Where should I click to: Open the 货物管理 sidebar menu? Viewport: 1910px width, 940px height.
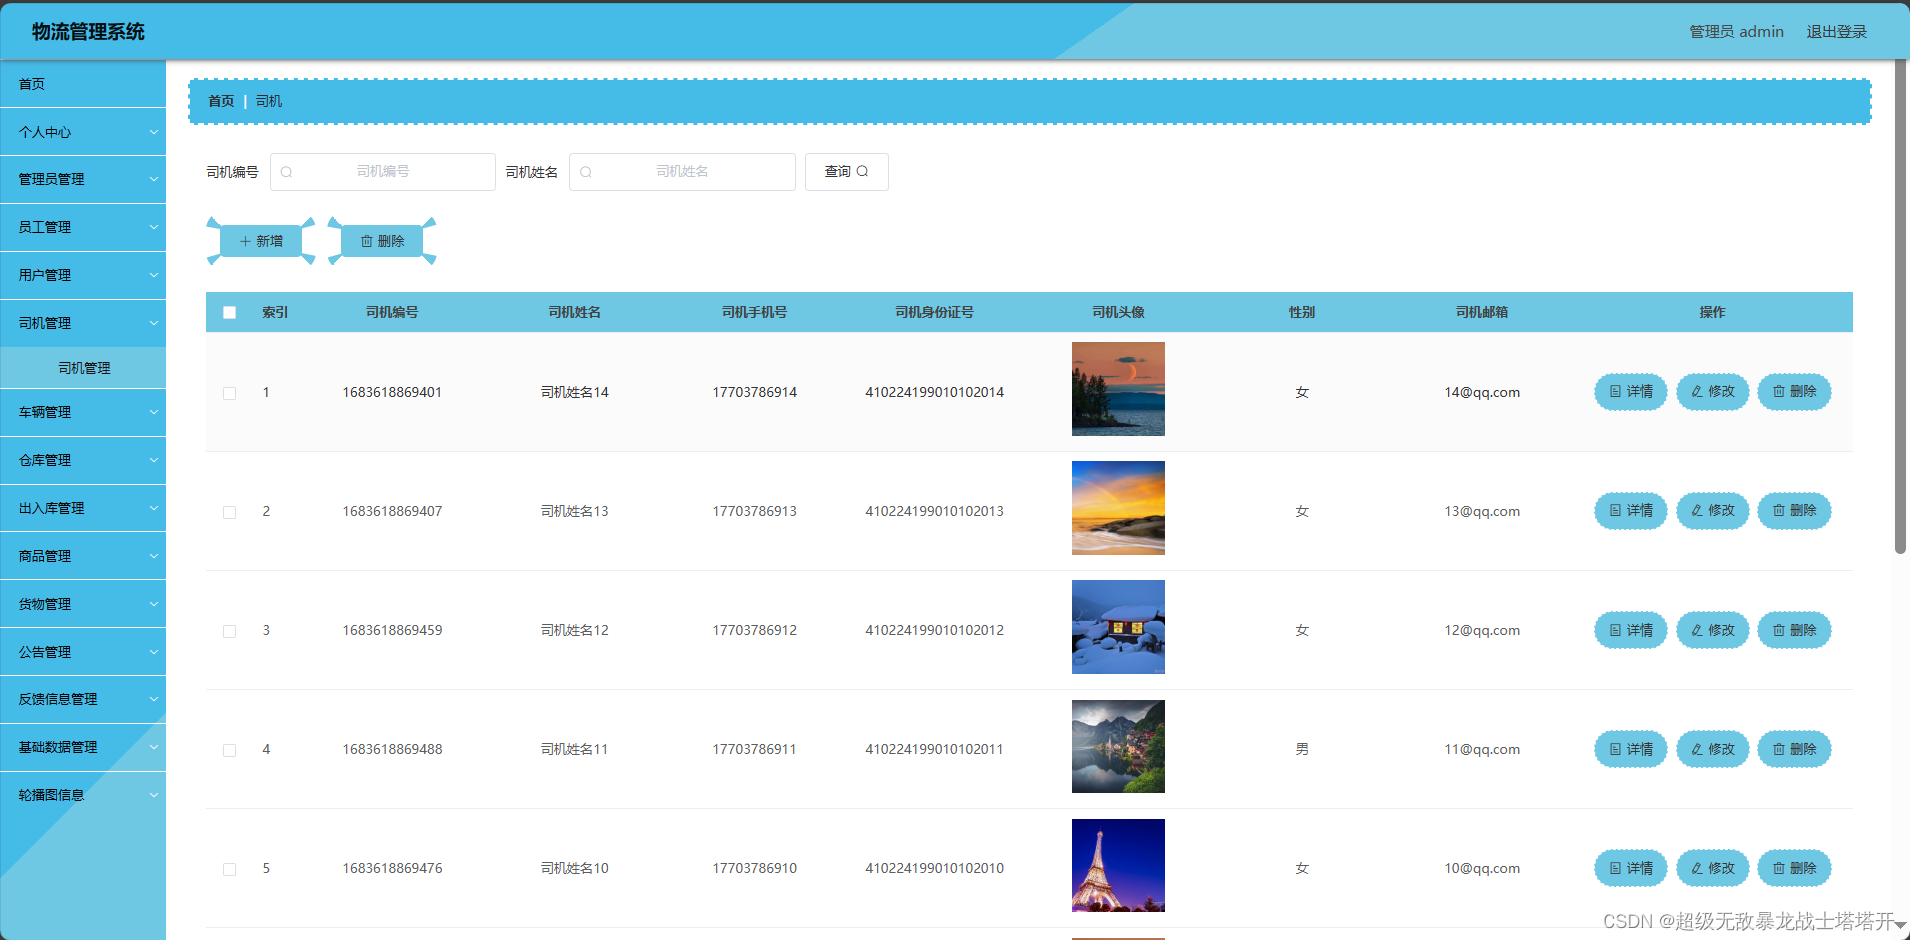coord(83,604)
